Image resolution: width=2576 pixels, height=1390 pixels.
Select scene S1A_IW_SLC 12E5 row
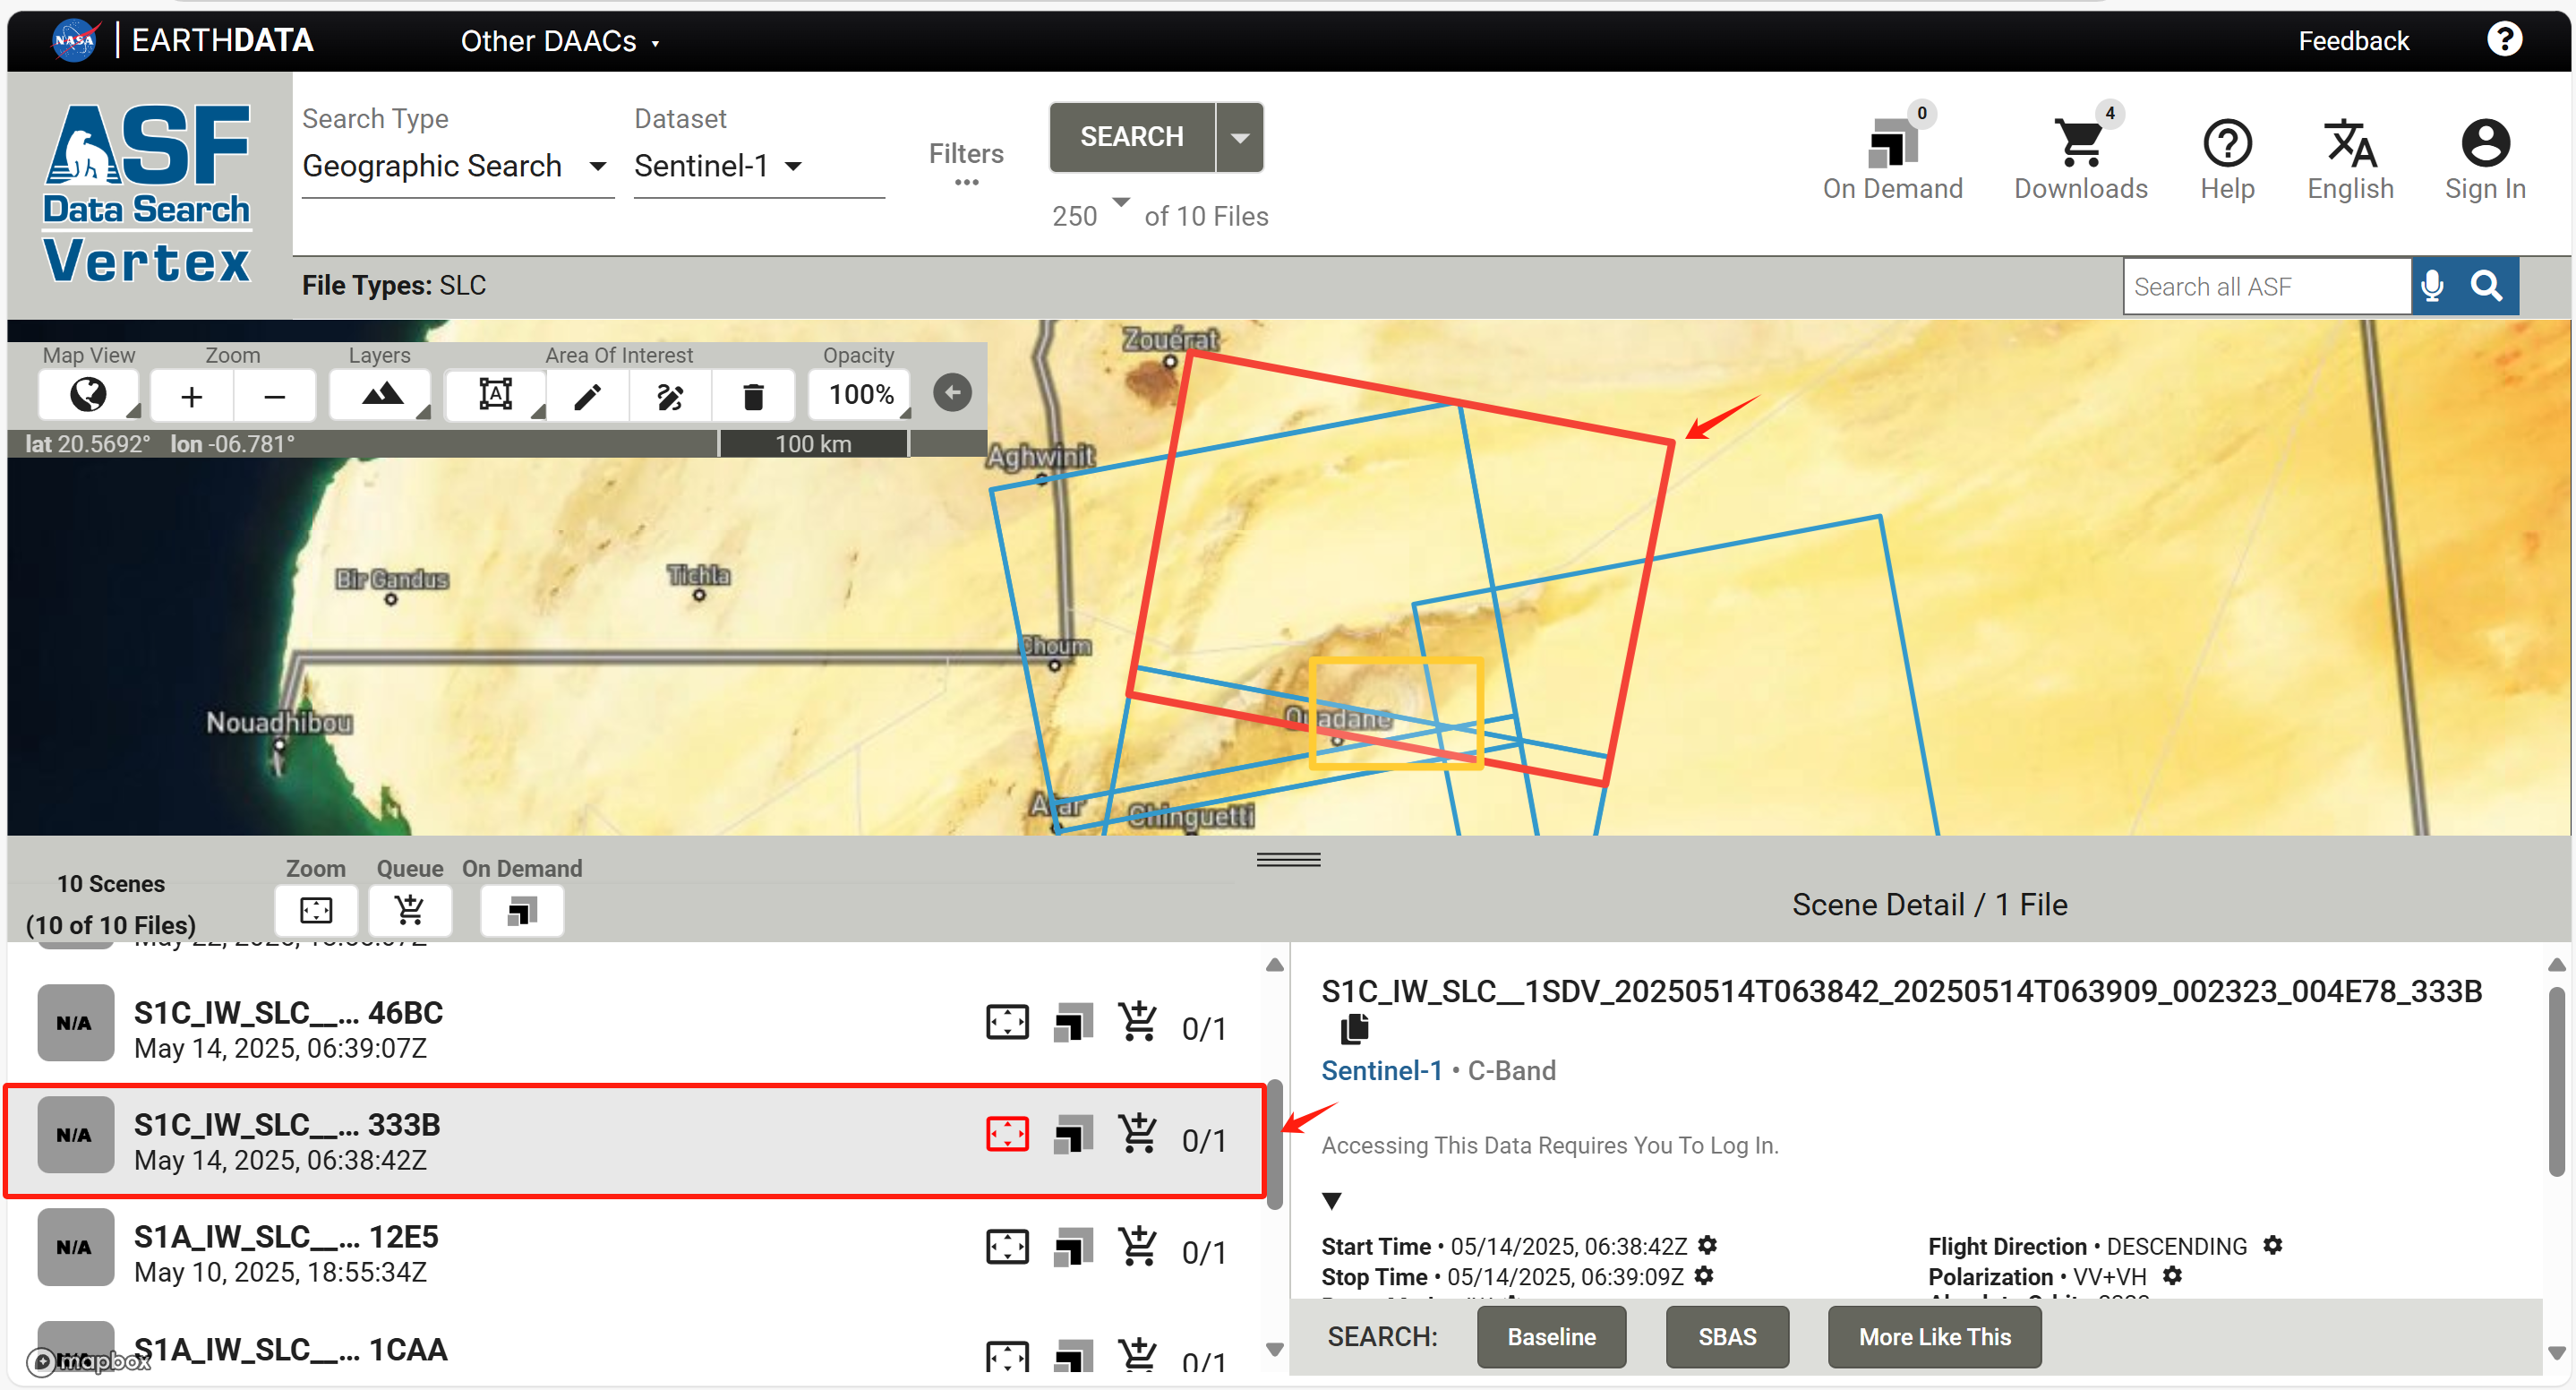coord(636,1252)
